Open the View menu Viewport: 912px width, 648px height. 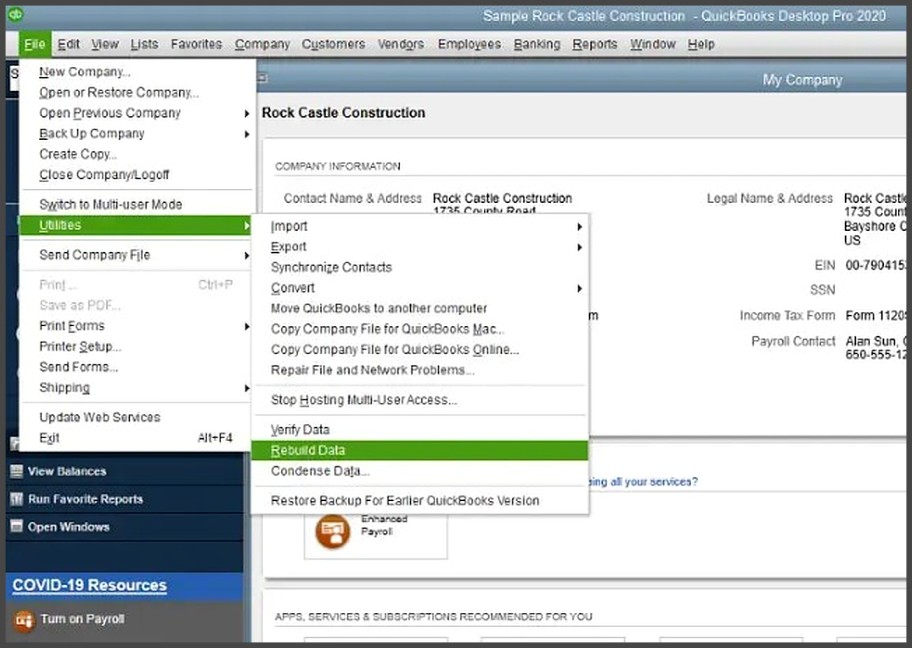[105, 44]
